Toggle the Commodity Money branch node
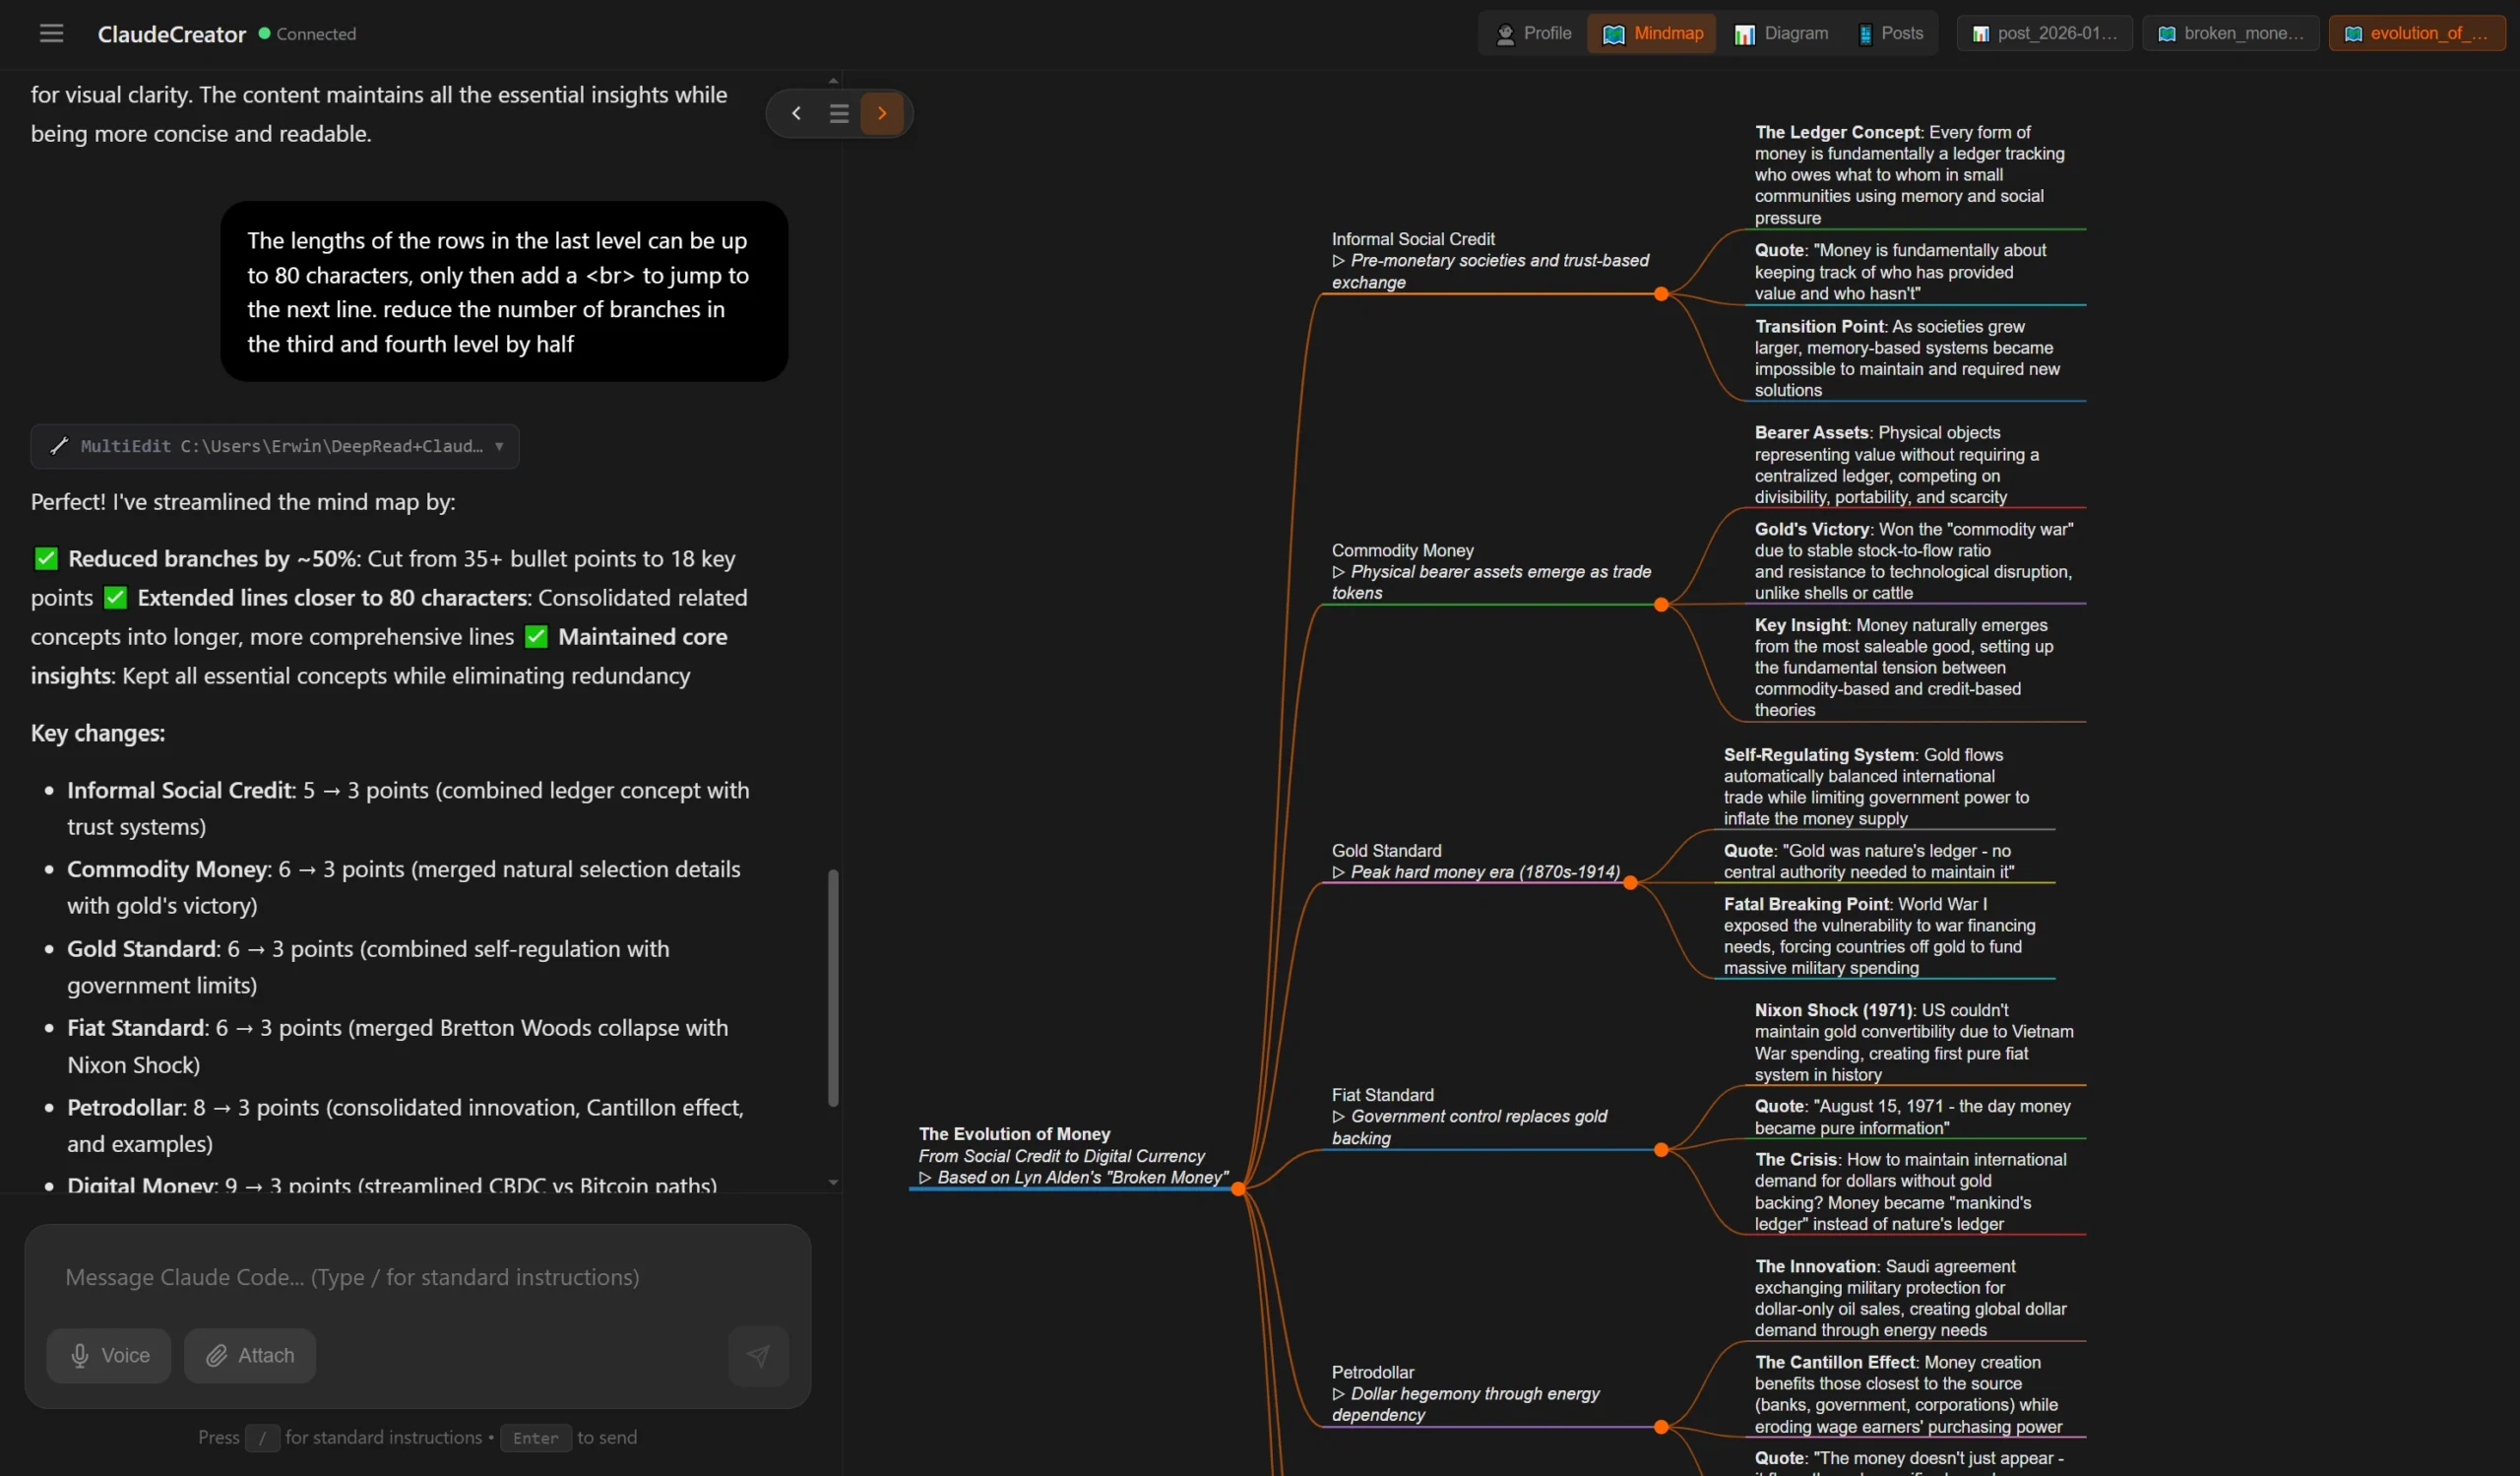2520x1476 pixels. 1661,604
